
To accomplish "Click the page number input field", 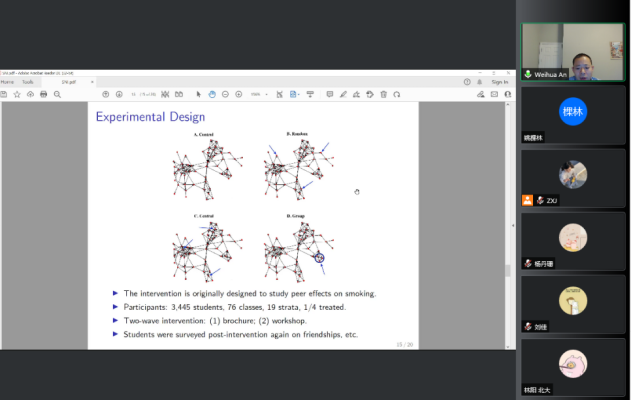I will click(x=133, y=94).
